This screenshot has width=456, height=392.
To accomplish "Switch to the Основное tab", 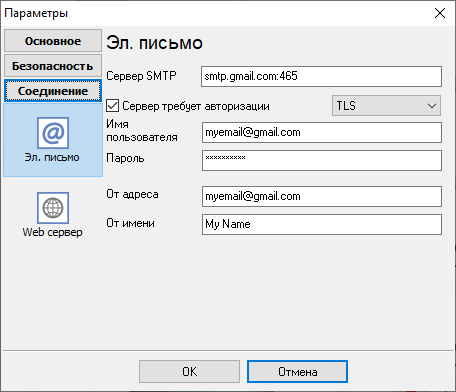I will coord(53,41).
